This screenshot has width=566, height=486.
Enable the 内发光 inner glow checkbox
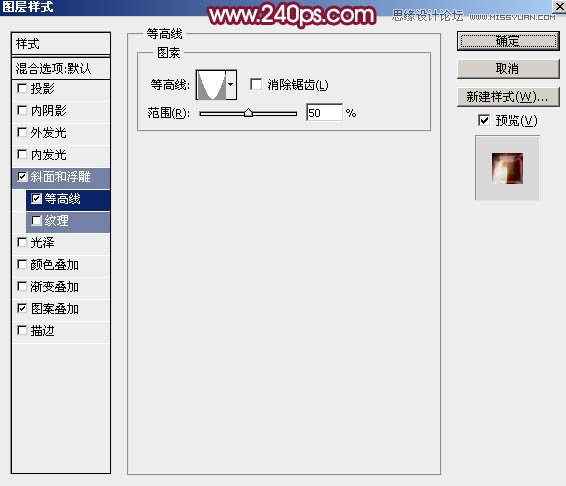point(22,154)
